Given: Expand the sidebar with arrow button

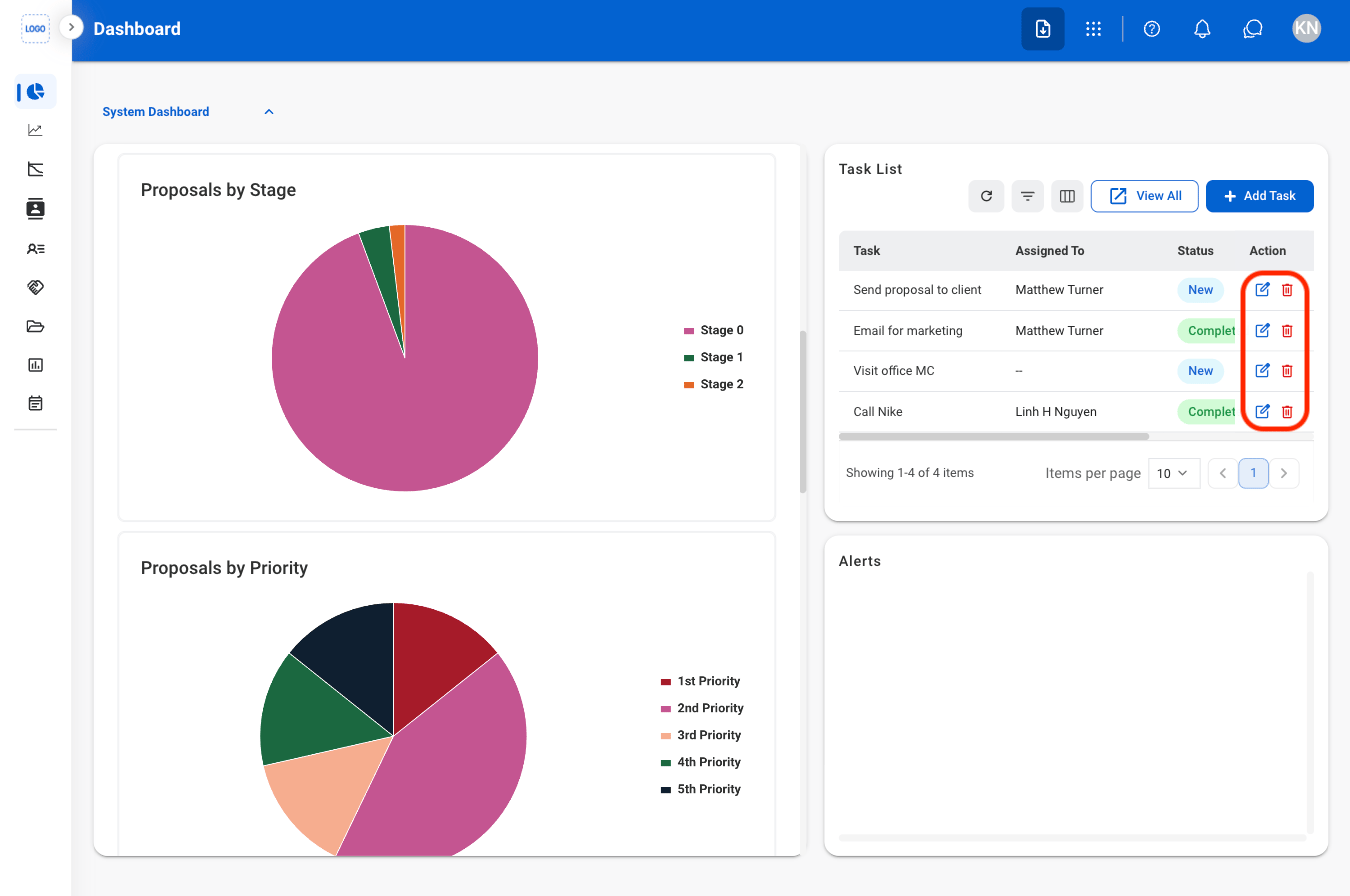Looking at the screenshot, I should (71, 27).
